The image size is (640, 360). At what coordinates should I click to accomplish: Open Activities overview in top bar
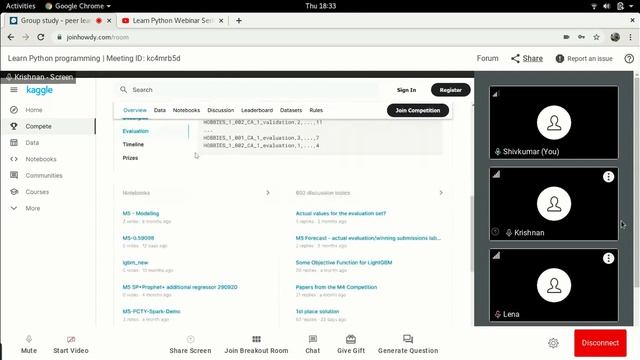pyautogui.click(x=20, y=6)
